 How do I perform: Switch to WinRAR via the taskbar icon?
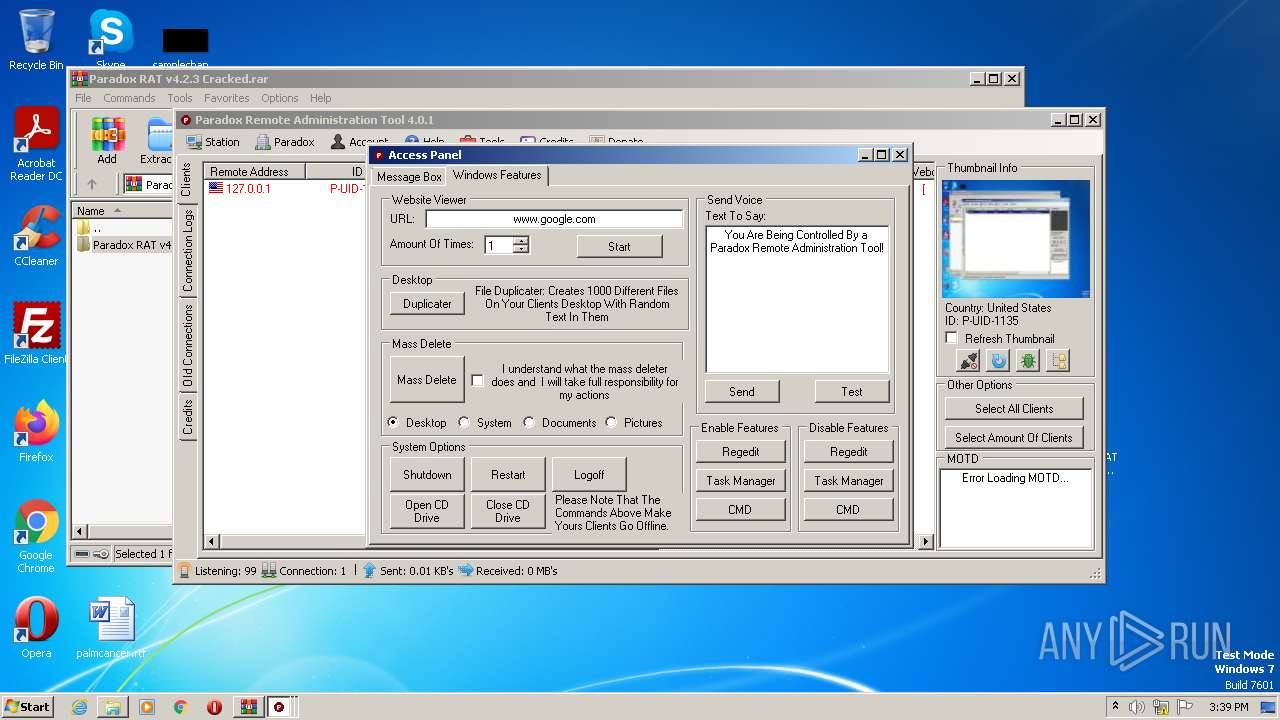[x=248, y=707]
